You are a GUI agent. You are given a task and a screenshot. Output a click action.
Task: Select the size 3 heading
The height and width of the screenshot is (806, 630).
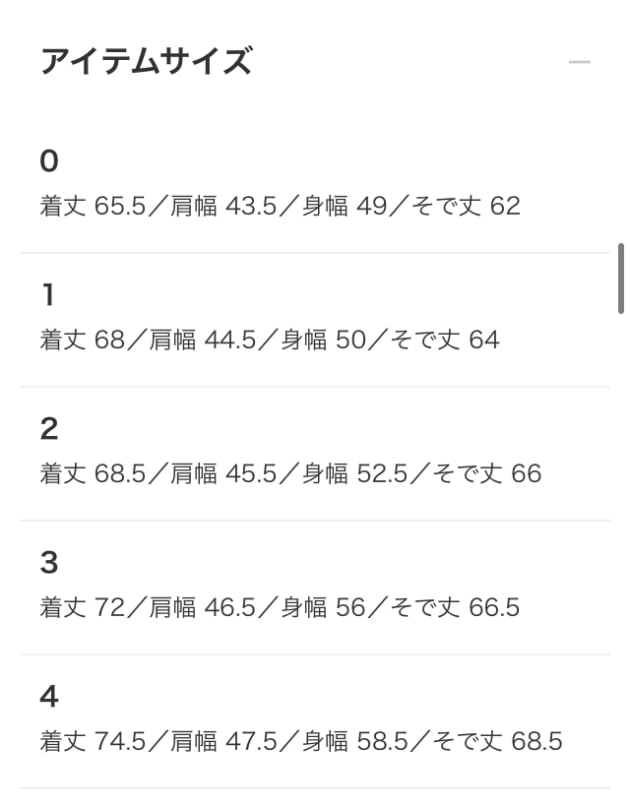(50, 563)
